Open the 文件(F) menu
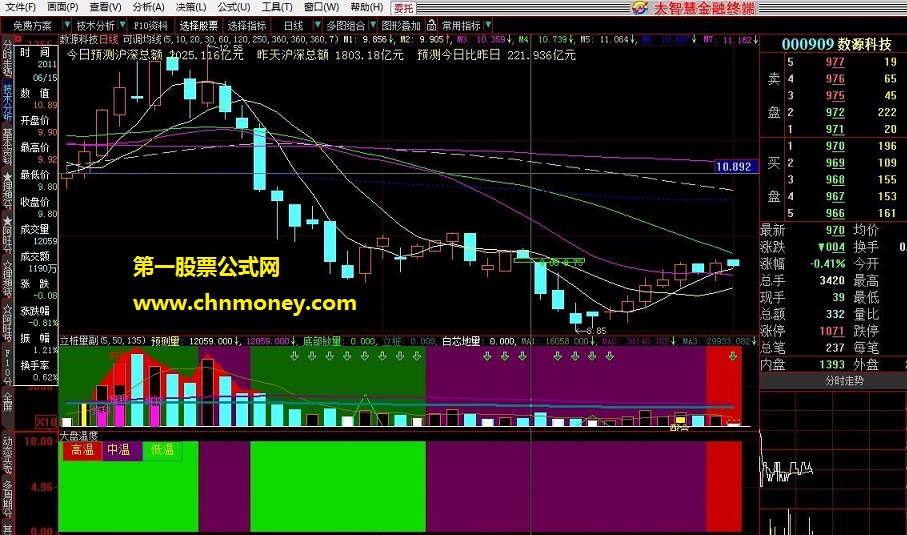 pos(20,8)
